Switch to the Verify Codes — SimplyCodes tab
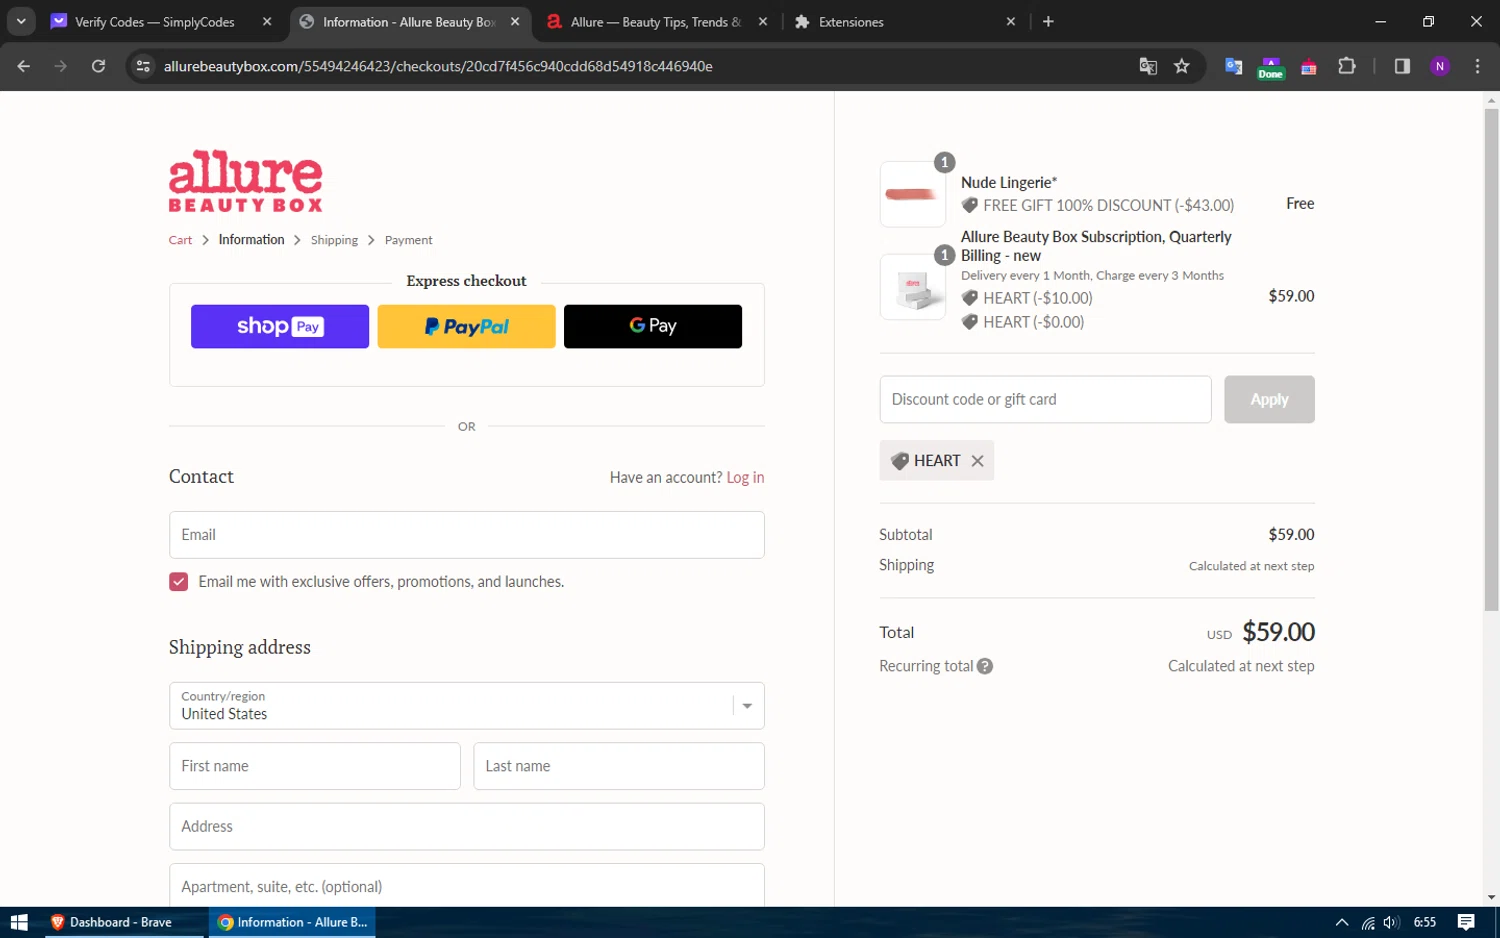The width and height of the screenshot is (1500, 938). coord(154,22)
